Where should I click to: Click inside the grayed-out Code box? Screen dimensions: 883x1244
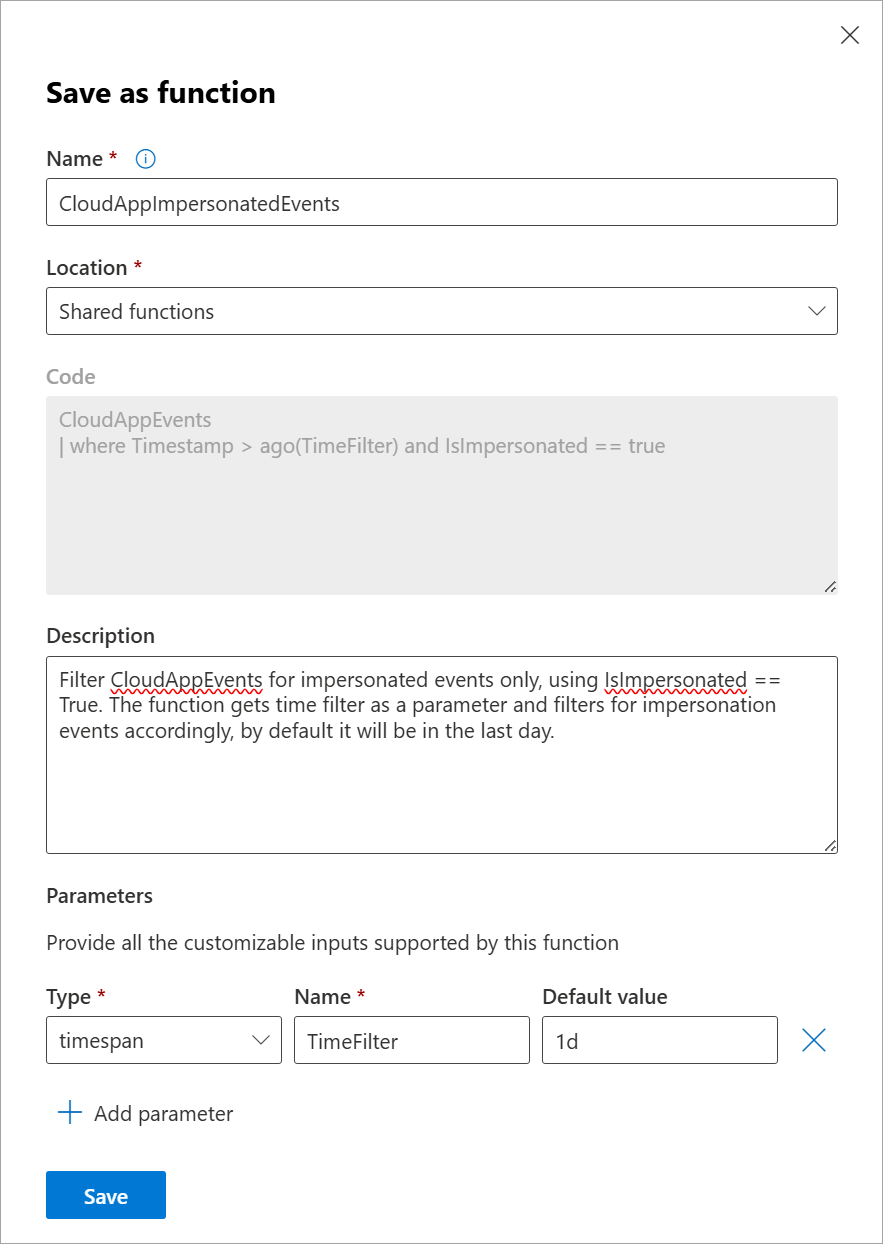click(x=441, y=500)
